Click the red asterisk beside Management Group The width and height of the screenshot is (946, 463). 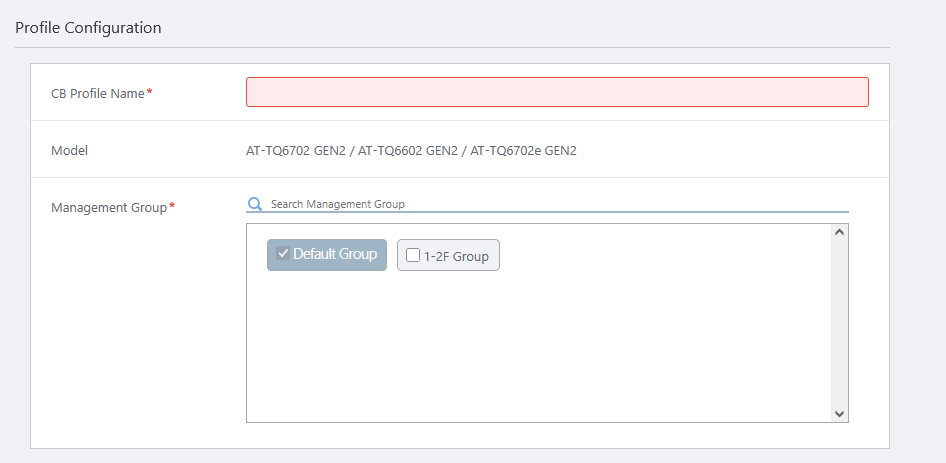[172, 207]
